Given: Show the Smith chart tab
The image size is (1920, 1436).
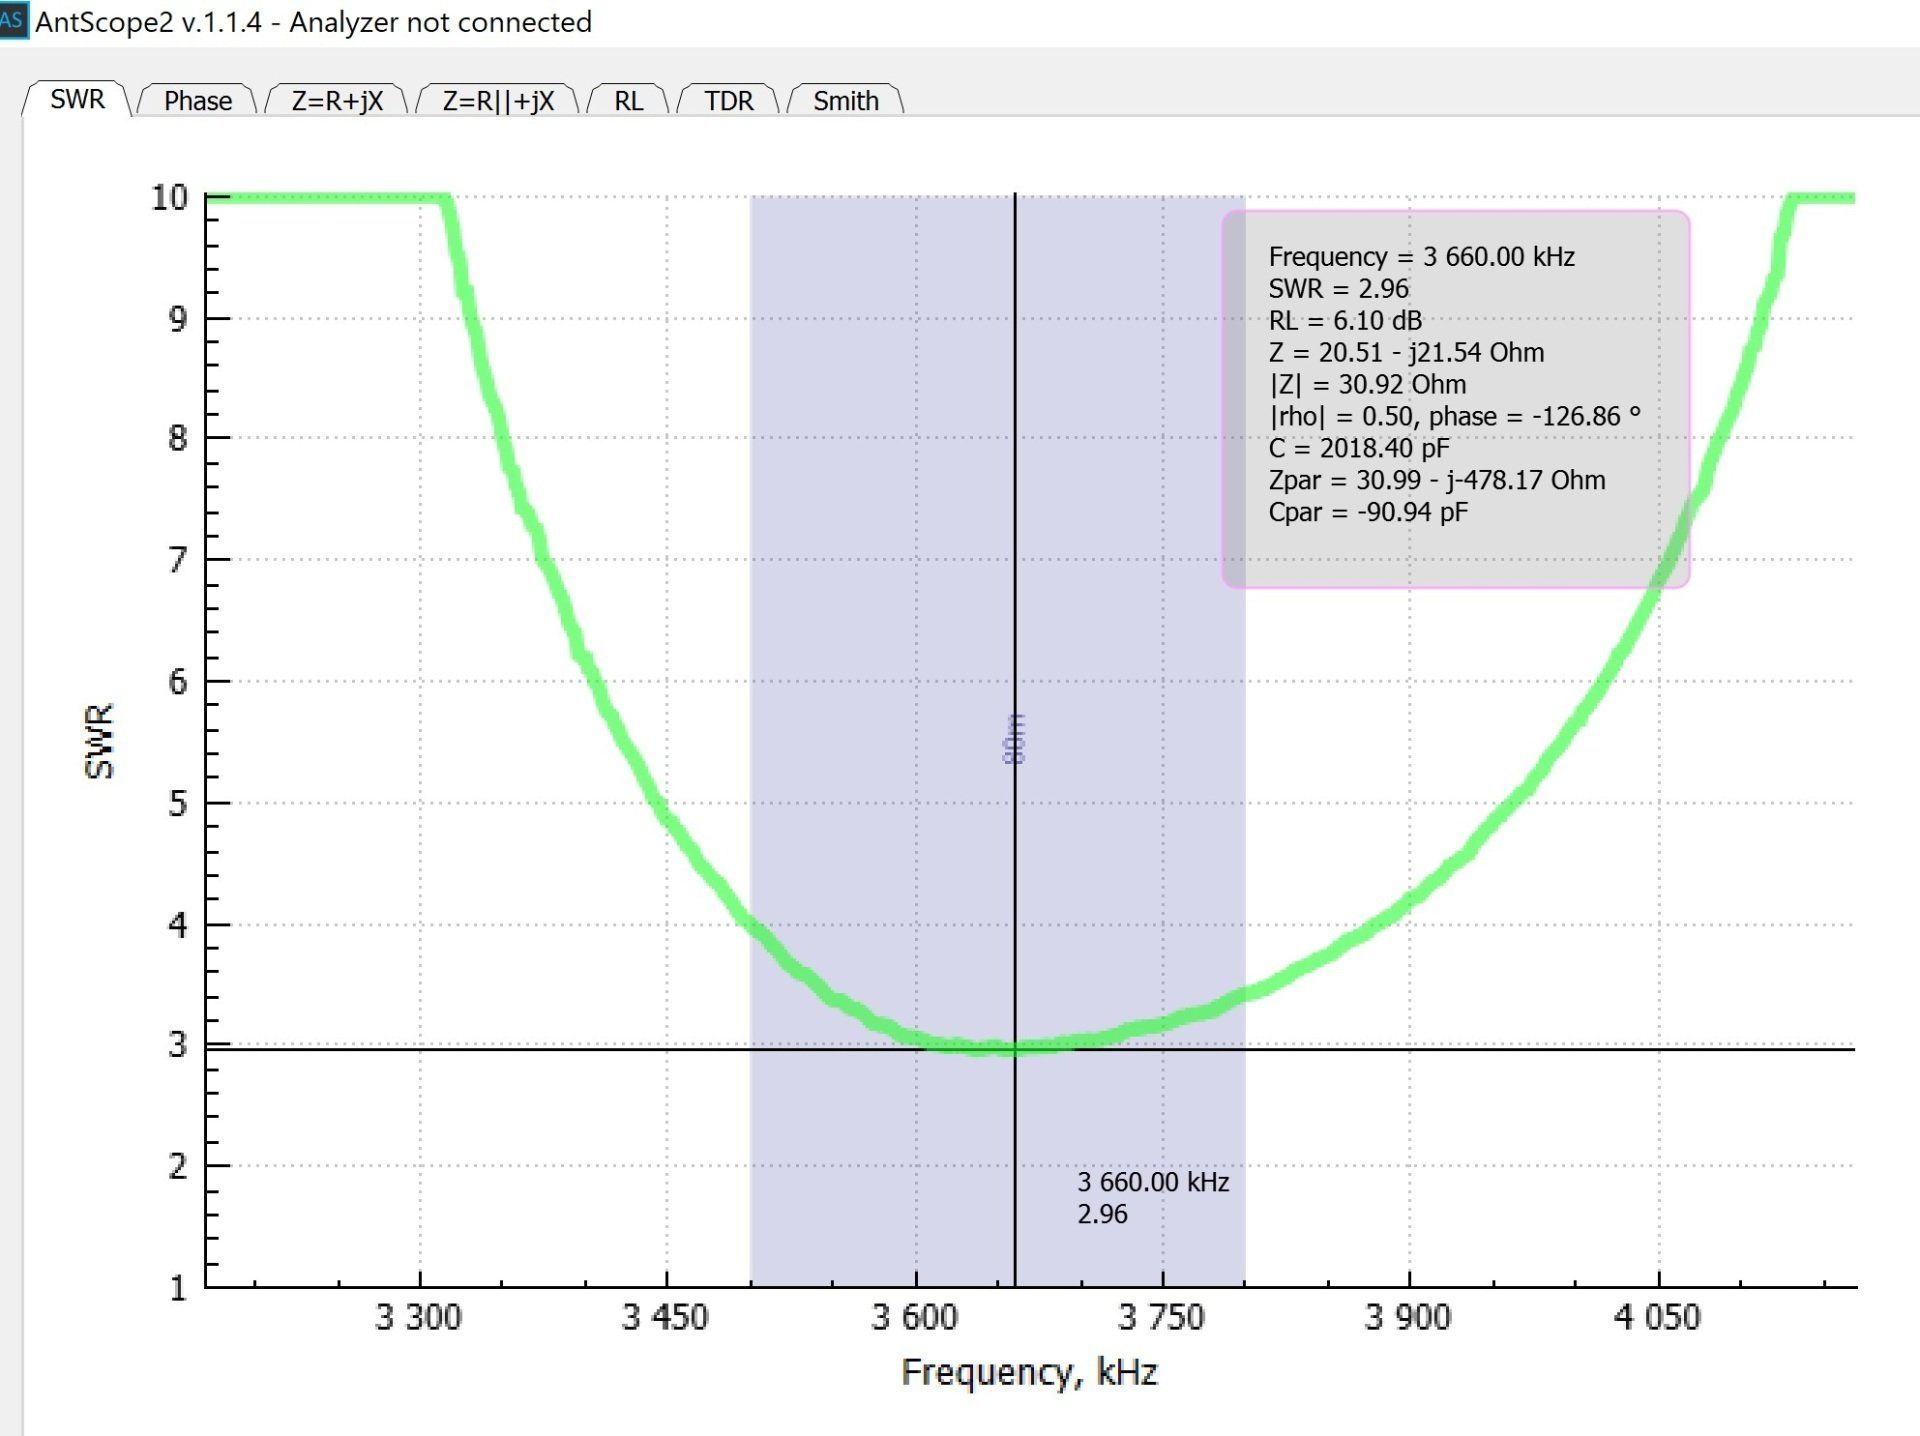Looking at the screenshot, I should (845, 101).
